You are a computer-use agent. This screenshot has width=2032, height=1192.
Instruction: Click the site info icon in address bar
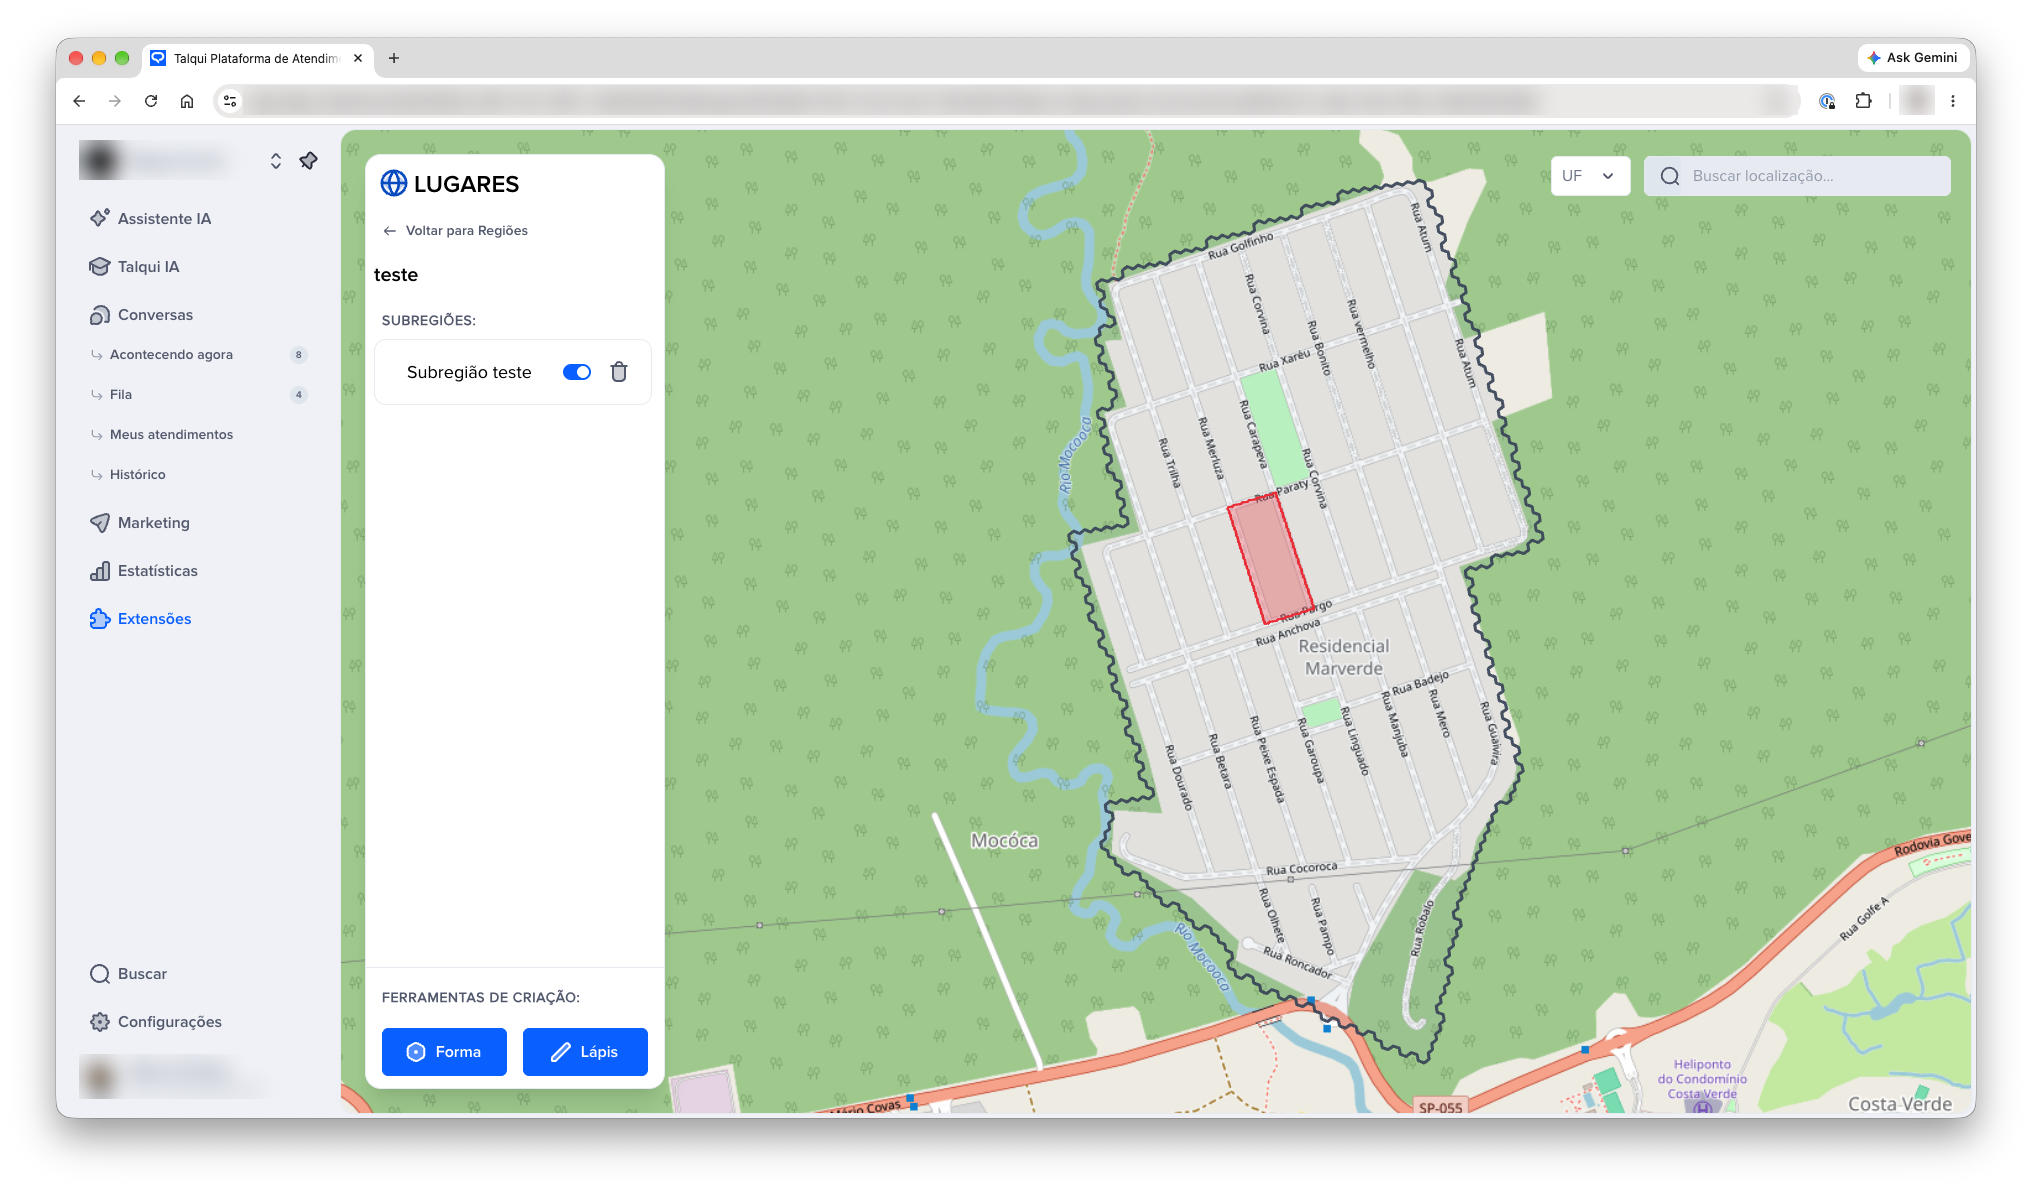click(230, 101)
